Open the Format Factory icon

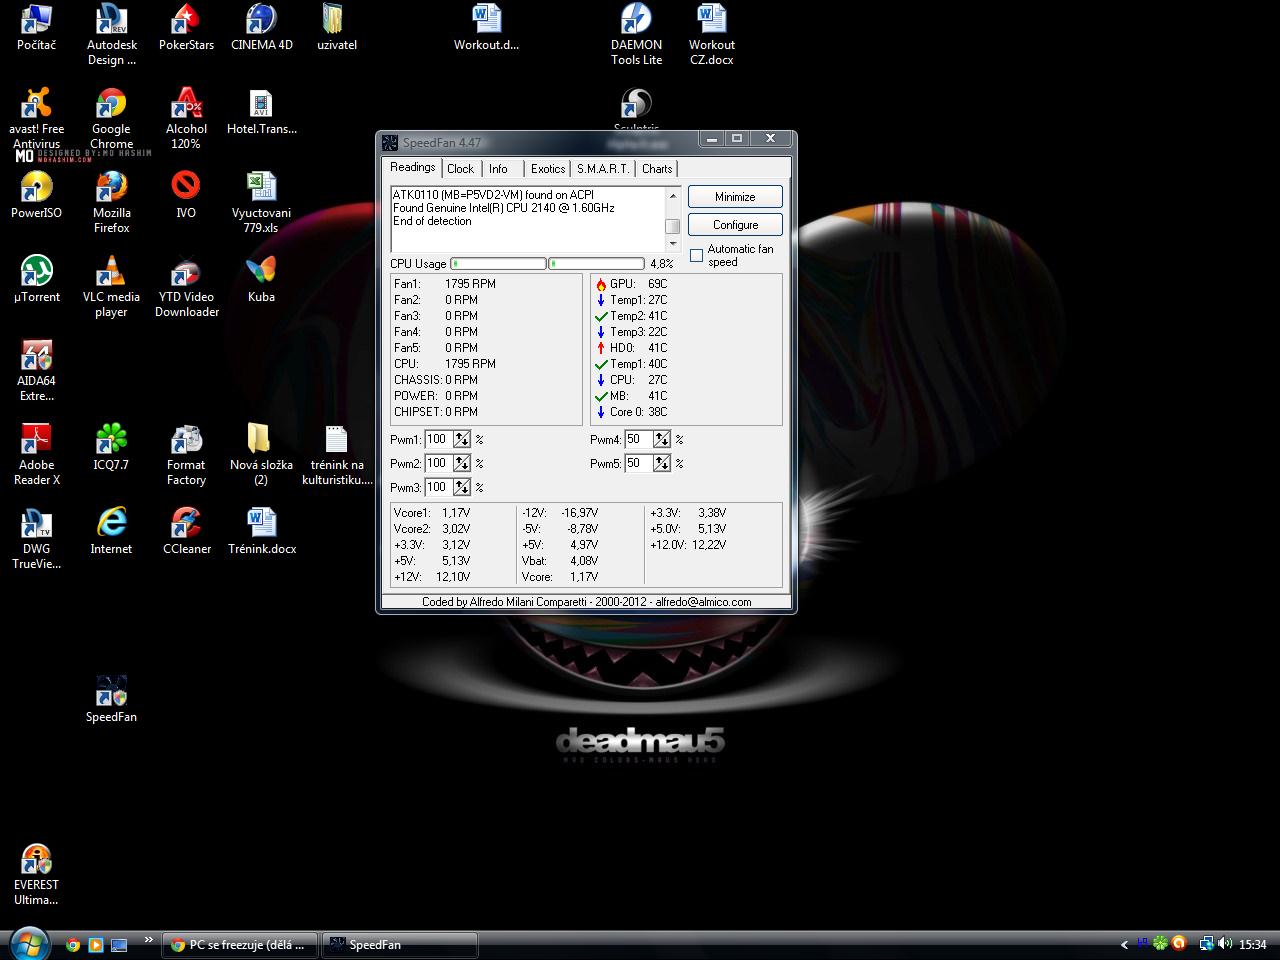pyautogui.click(x=186, y=440)
